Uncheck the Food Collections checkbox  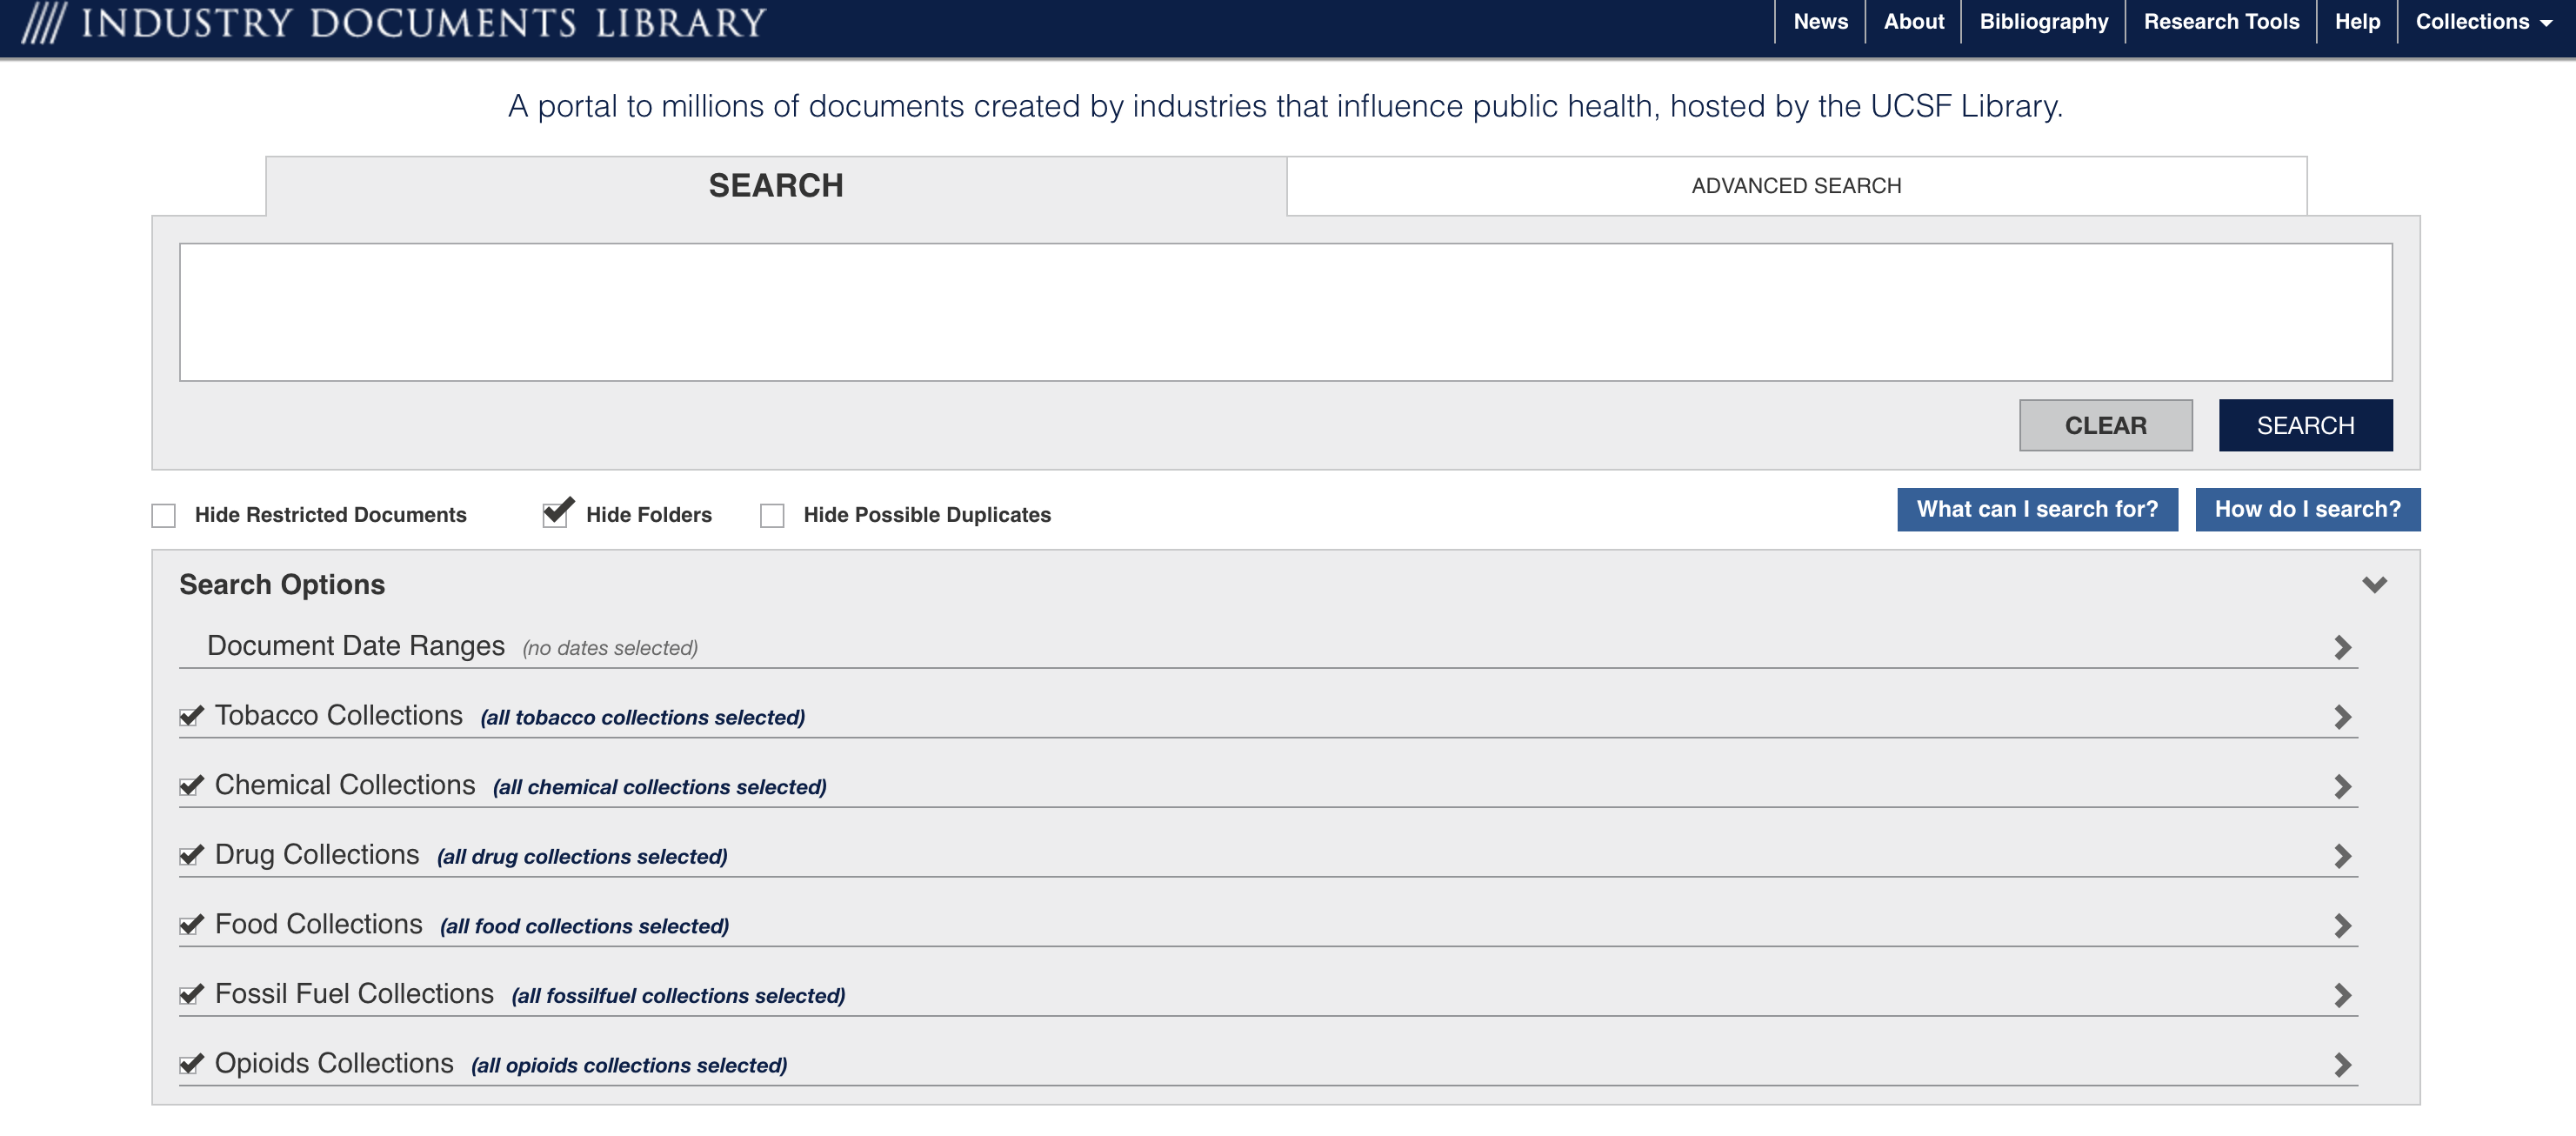(x=191, y=924)
